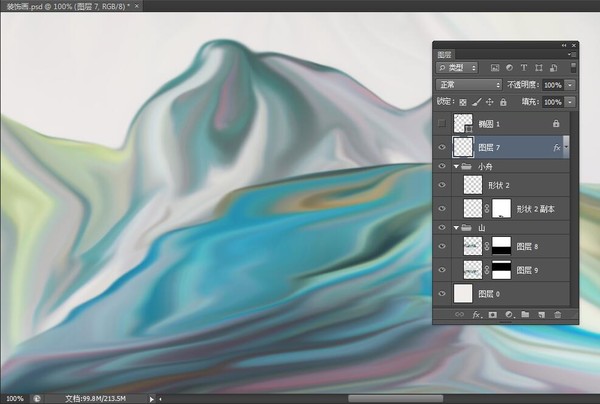Select the 图层 8 layer mask thumbnail
Screen dimensions: 600x404
click(x=501, y=246)
